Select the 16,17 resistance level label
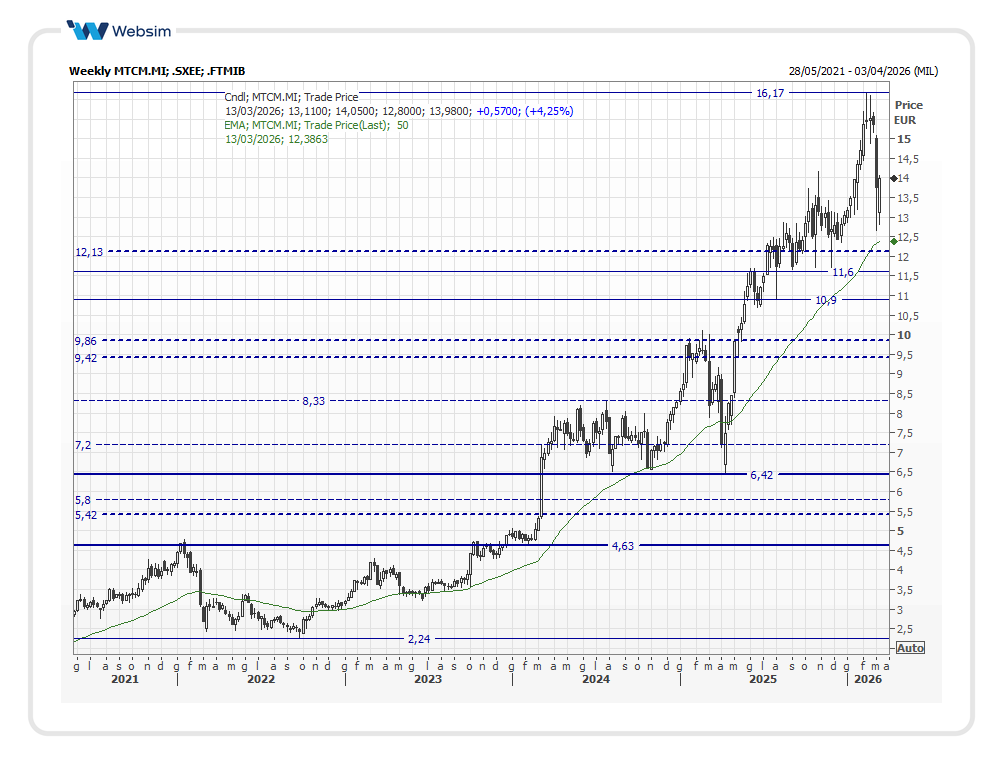The height and width of the screenshot is (764, 1003). pyautogui.click(x=769, y=93)
